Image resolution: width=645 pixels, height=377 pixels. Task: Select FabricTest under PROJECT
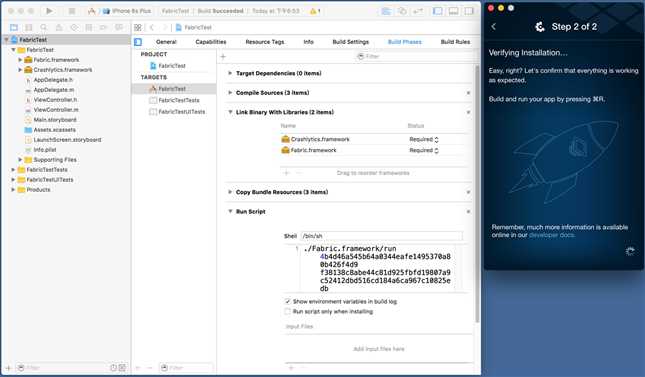(x=172, y=66)
